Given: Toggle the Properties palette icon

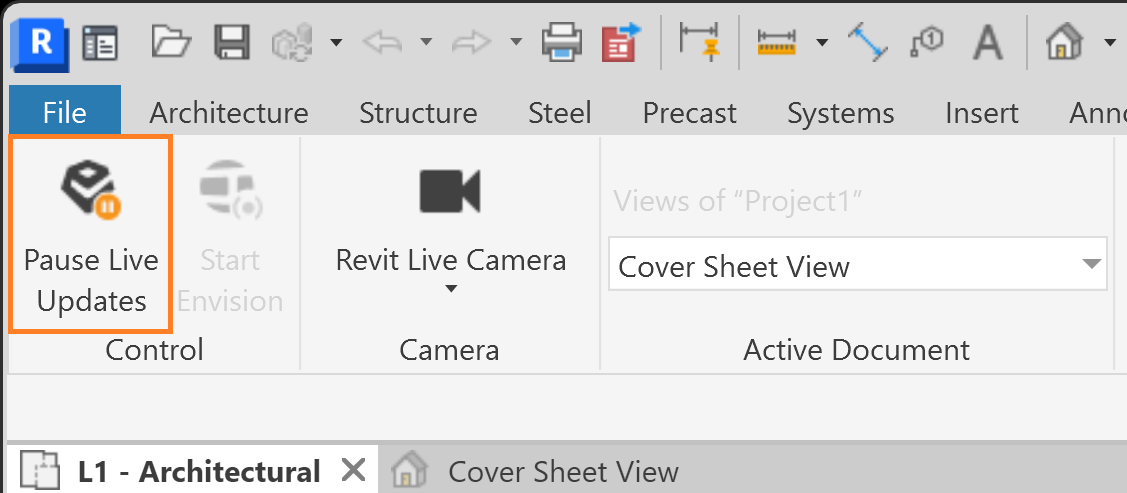Looking at the screenshot, I should click(x=100, y=44).
